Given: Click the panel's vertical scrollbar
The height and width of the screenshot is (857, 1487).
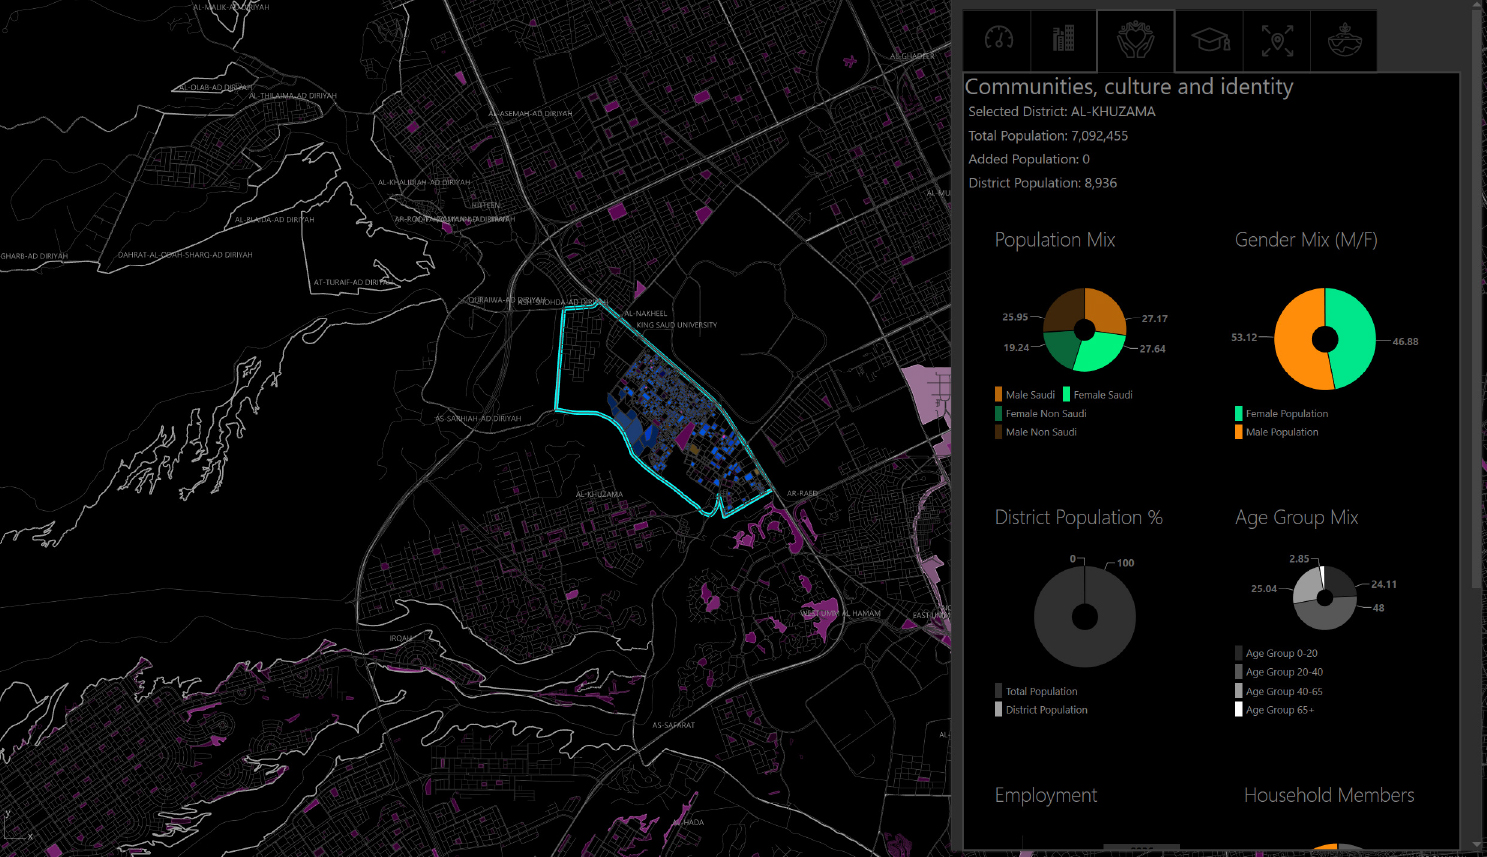Looking at the screenshot, I should click(1478, 300).
